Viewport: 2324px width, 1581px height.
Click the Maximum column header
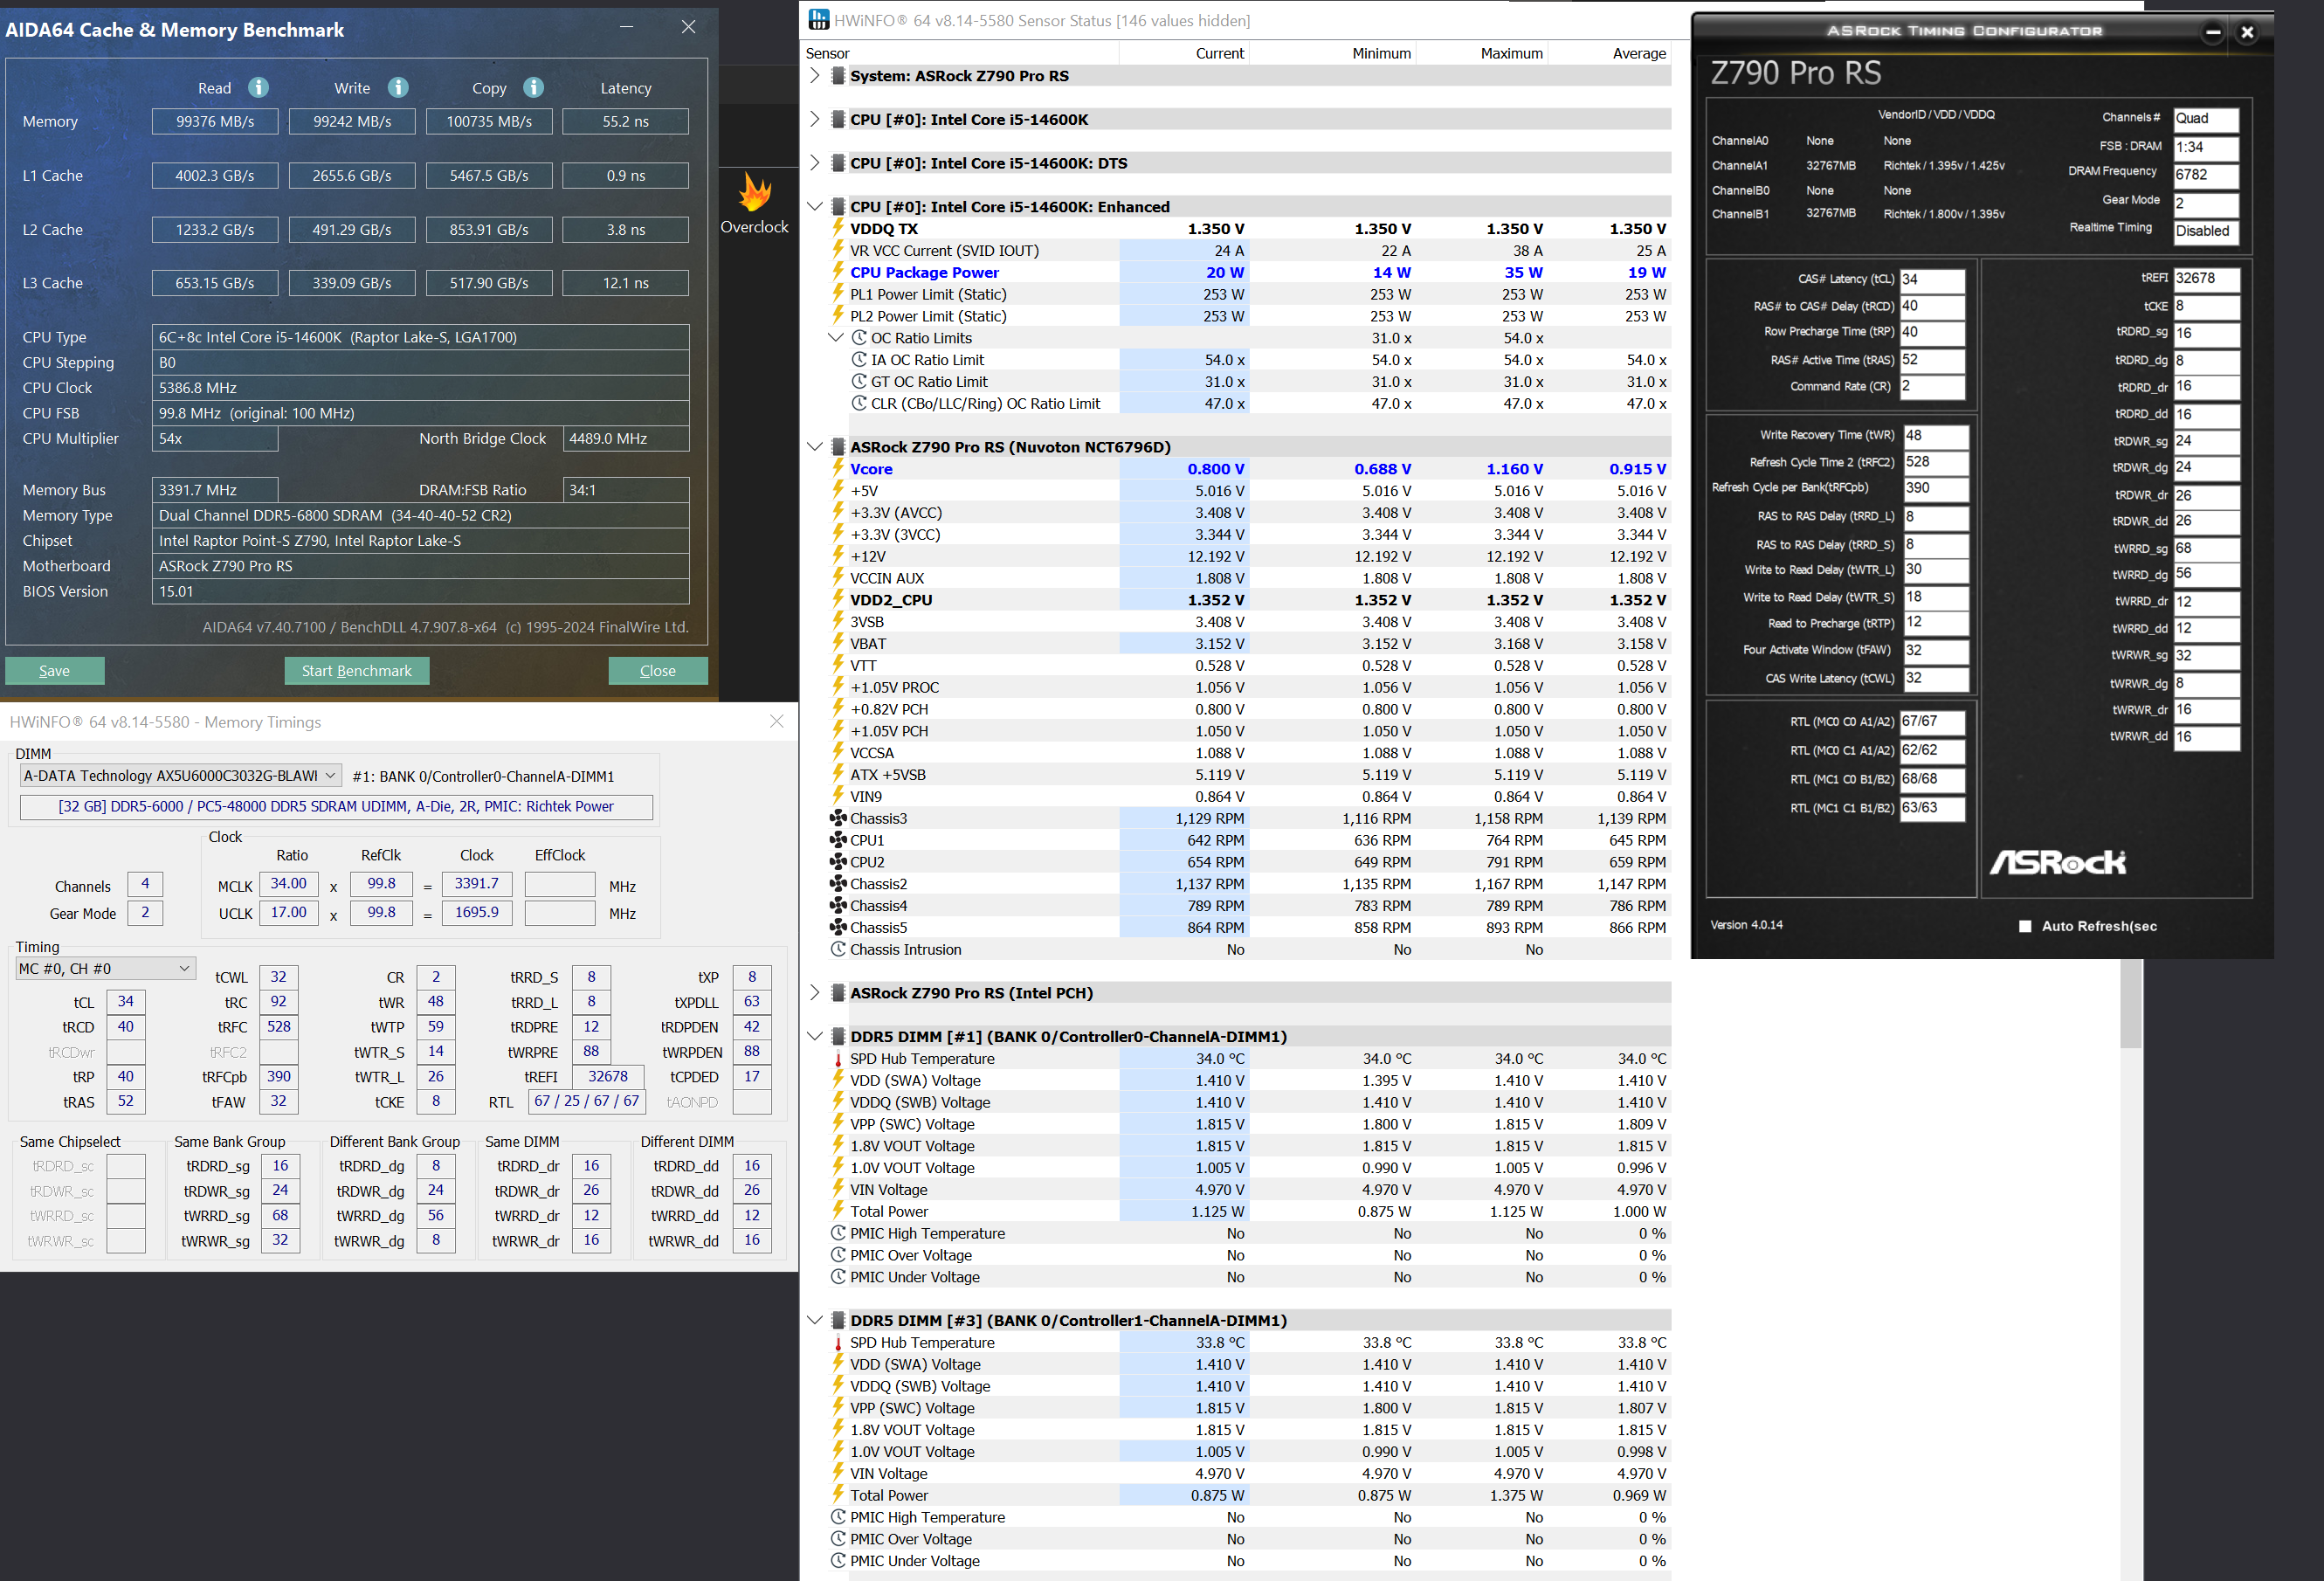point(1510,54)
